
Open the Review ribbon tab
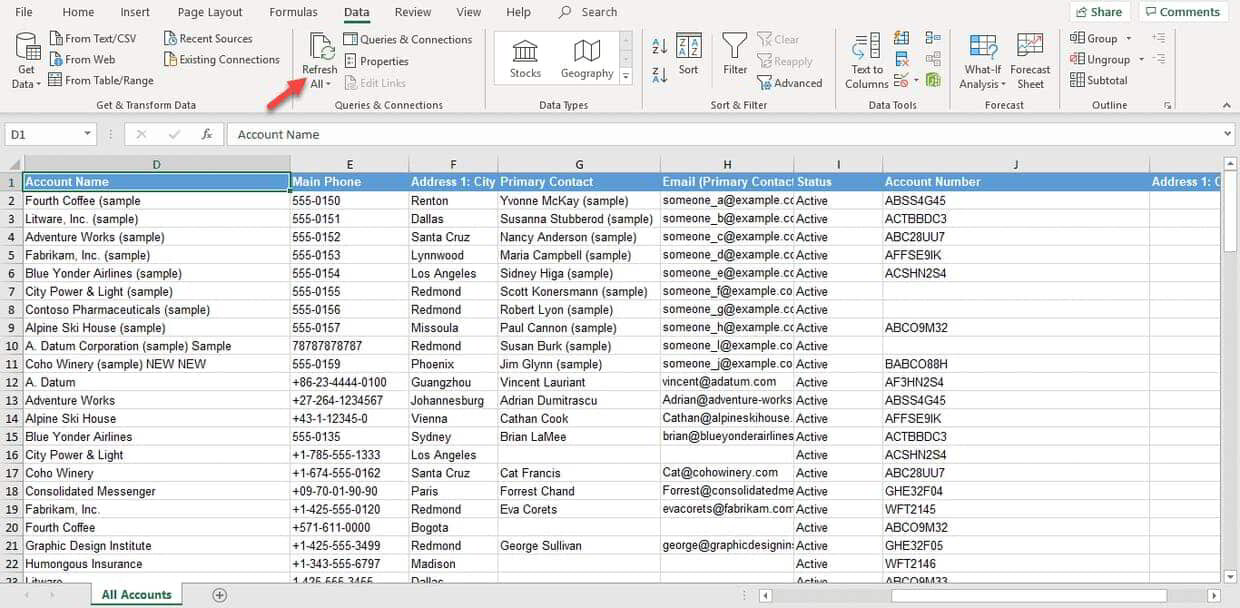[x=411, y=12]
